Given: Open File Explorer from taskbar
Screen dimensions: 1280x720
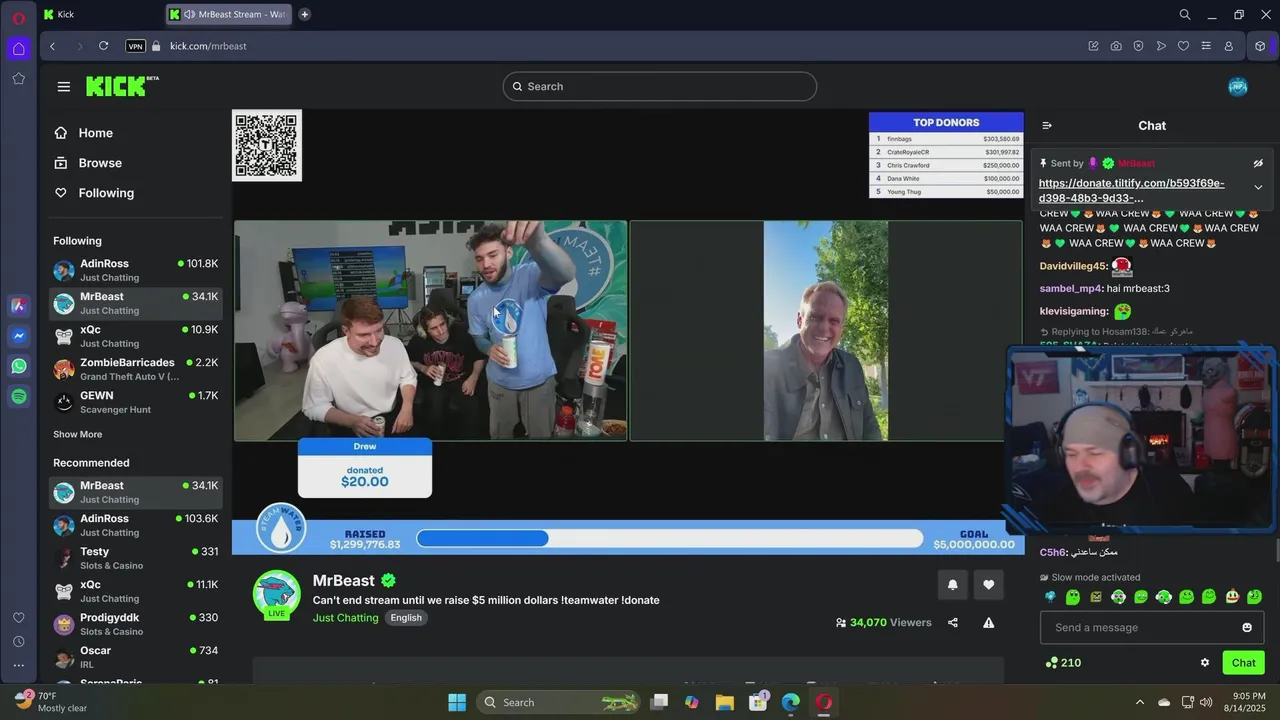Looking at the screenshot, I should coord(724,702).
